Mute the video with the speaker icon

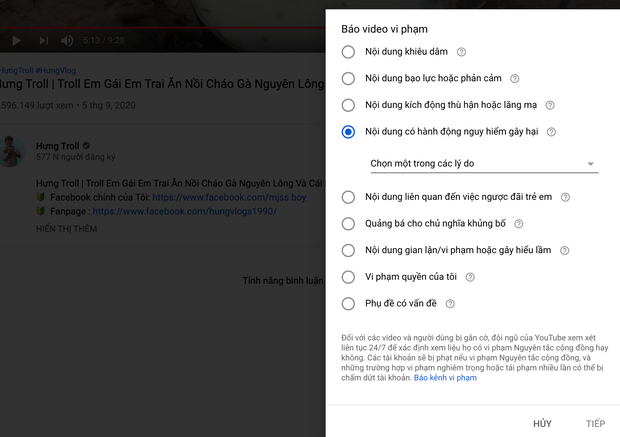(x=67, y=40)
